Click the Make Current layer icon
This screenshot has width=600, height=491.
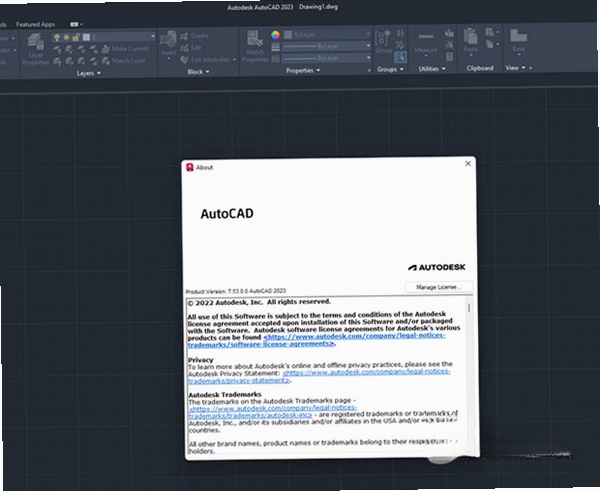tap(106, 49)
